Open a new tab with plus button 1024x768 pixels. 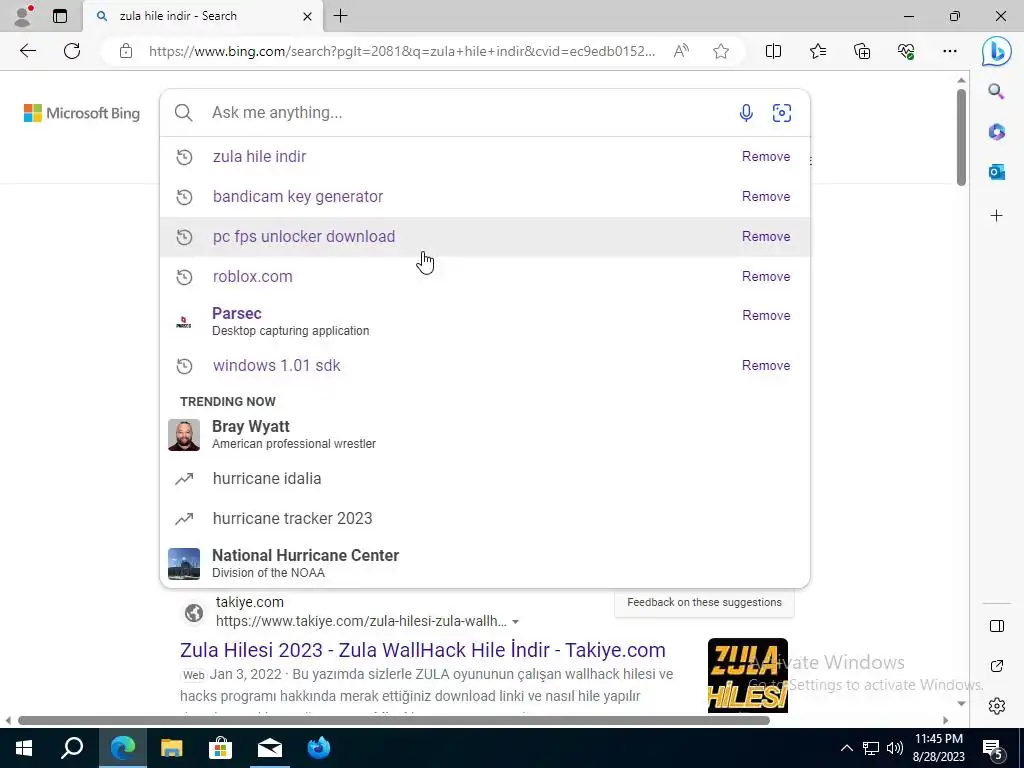[340, 16]
